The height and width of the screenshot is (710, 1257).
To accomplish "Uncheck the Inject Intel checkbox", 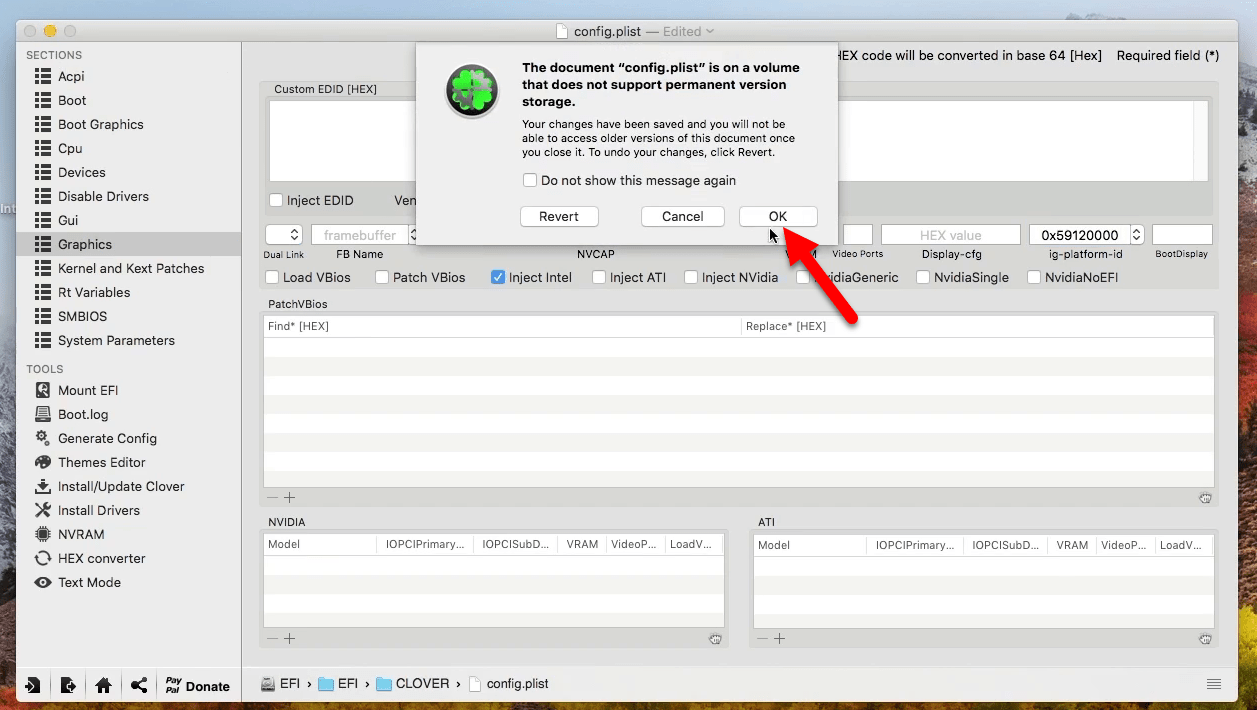I will [x=498, y=277].
